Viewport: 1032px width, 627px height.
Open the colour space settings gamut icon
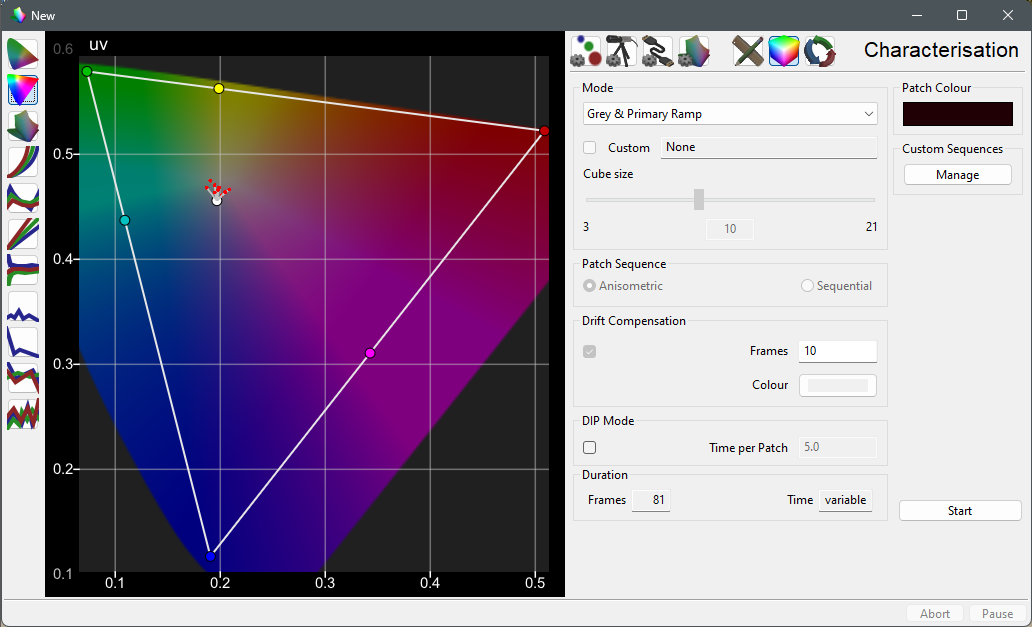[x=693, y=51]
